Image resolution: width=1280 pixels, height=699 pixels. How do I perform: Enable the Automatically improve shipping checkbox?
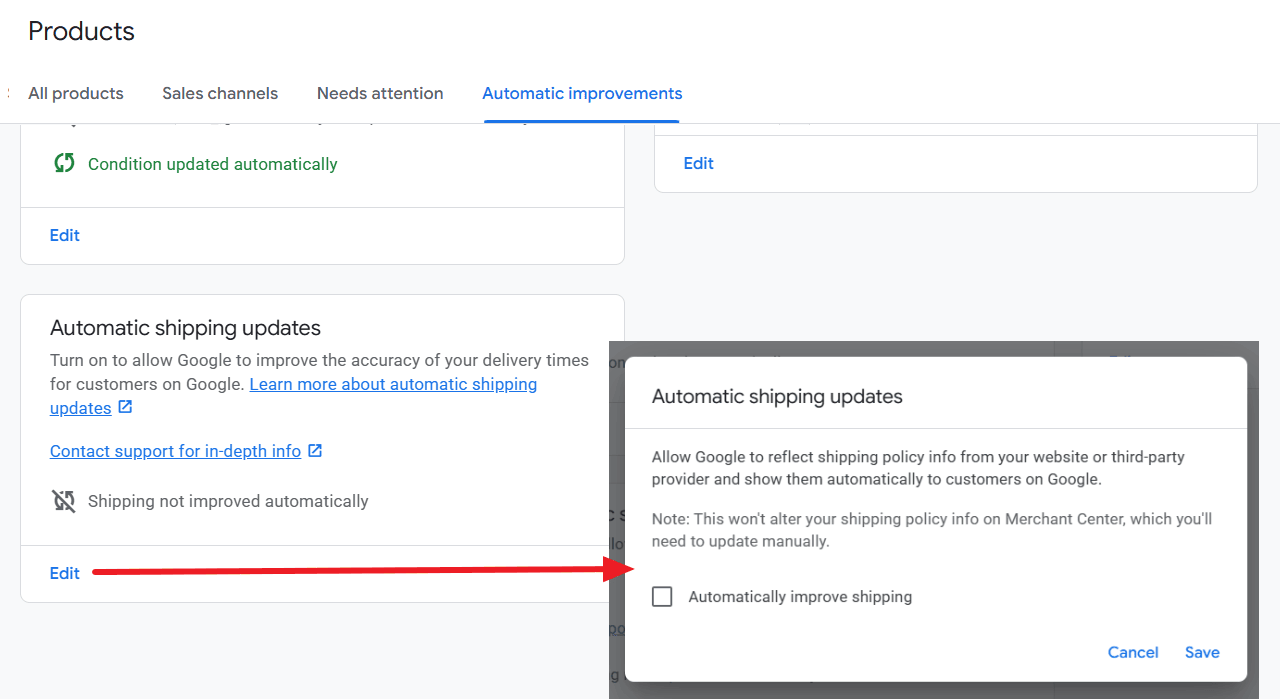pyautogui.click(x=662, y=597)
